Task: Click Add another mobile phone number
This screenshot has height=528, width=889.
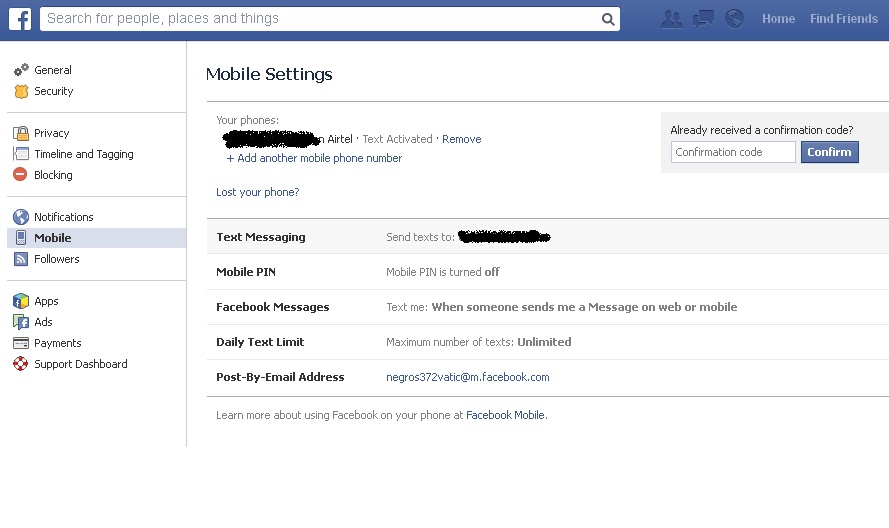Action: tap(314, 158)
